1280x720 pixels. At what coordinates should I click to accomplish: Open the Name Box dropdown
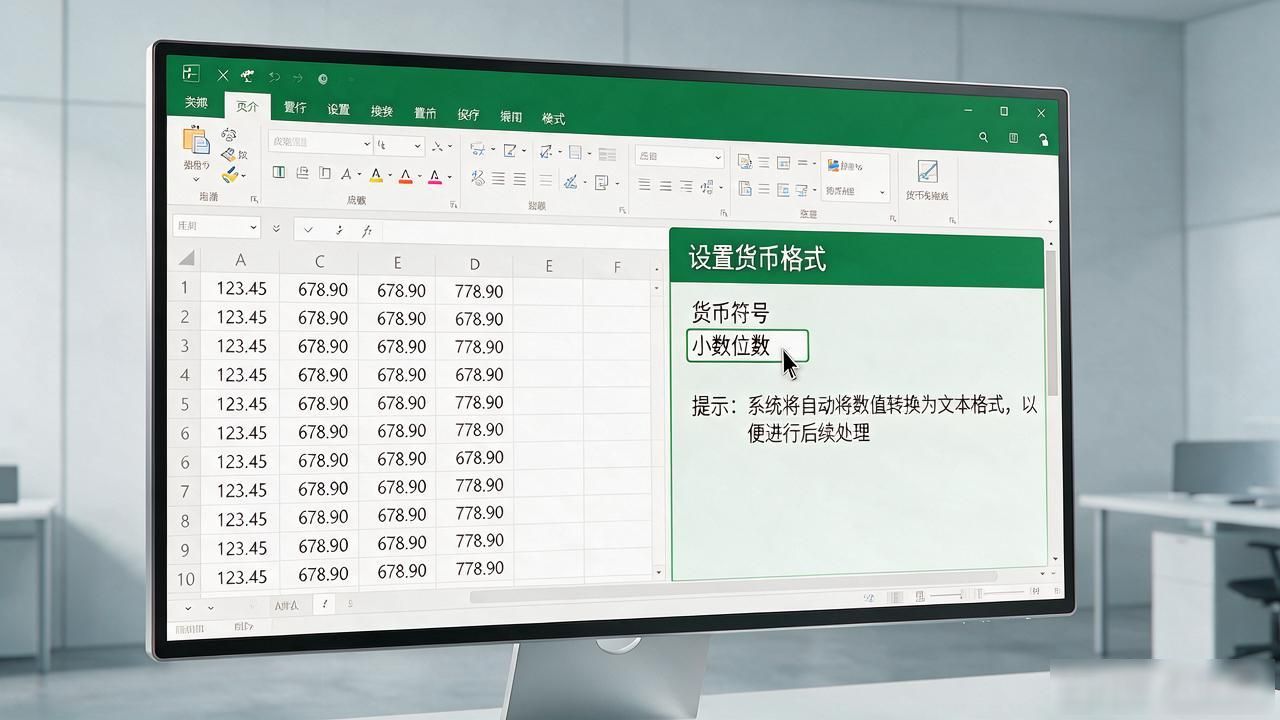[x=254, y=227]
